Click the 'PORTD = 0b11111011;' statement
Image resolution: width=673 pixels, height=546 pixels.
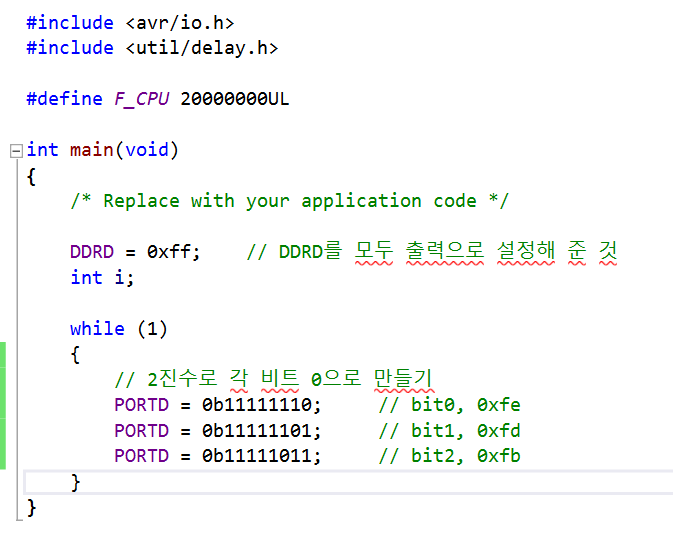point(218,456)
